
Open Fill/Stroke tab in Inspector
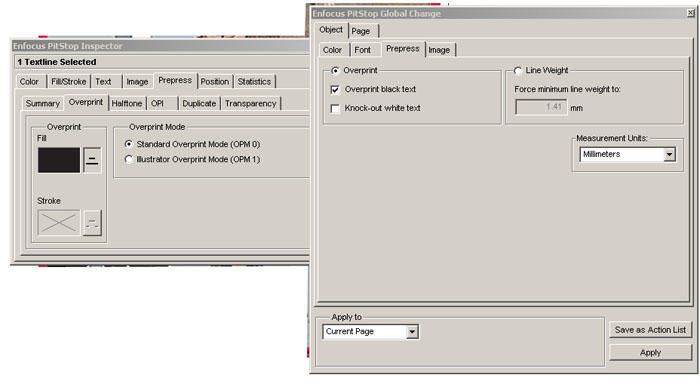(x=69, y=82)
